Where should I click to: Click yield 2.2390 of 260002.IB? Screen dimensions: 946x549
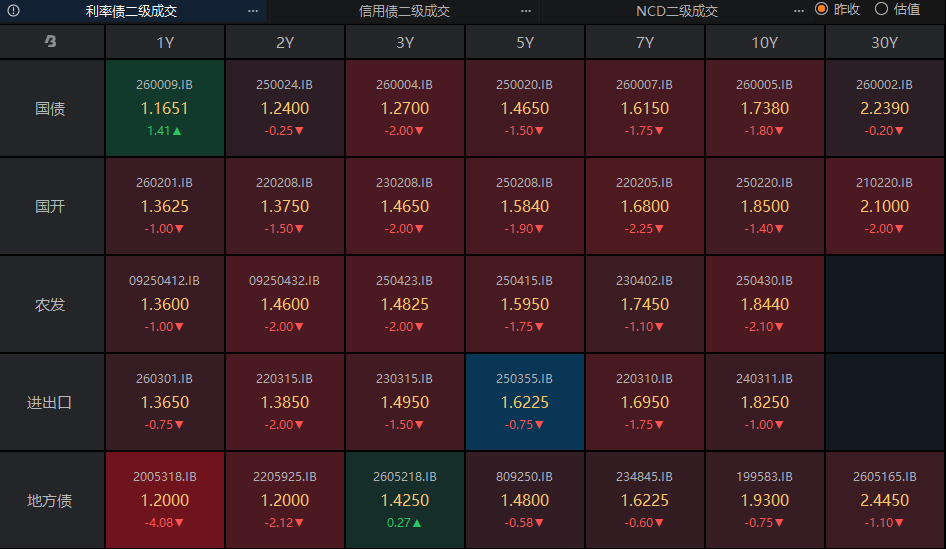click(884, 109)
